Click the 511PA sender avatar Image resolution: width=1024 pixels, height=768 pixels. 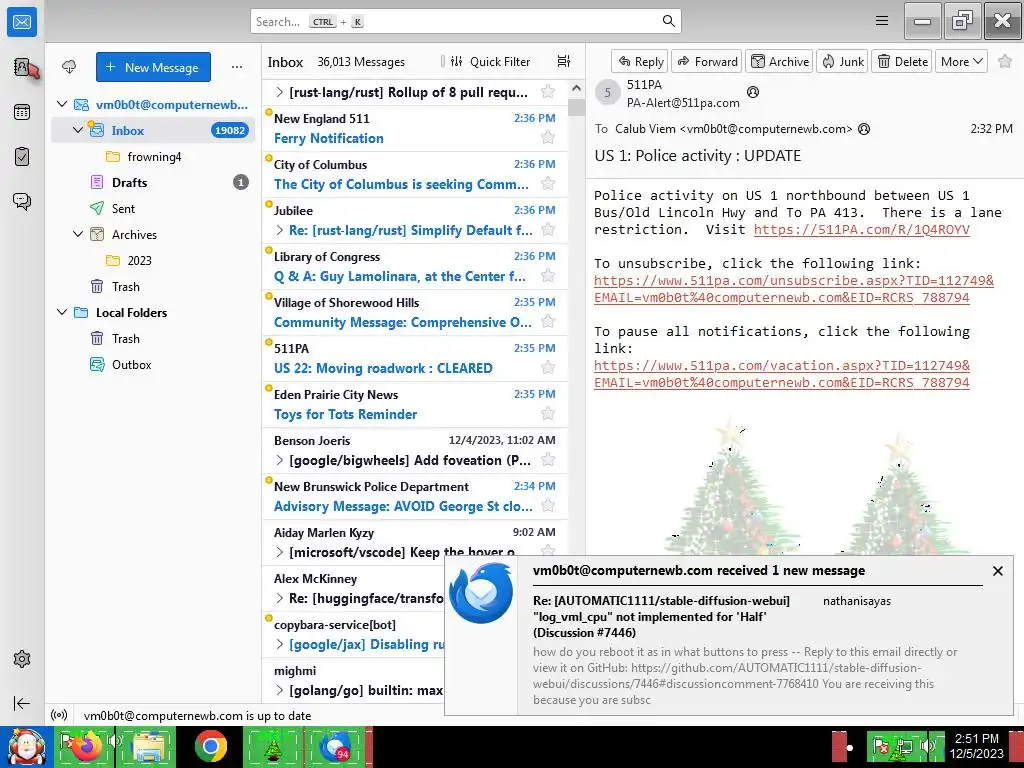[607, 93]
